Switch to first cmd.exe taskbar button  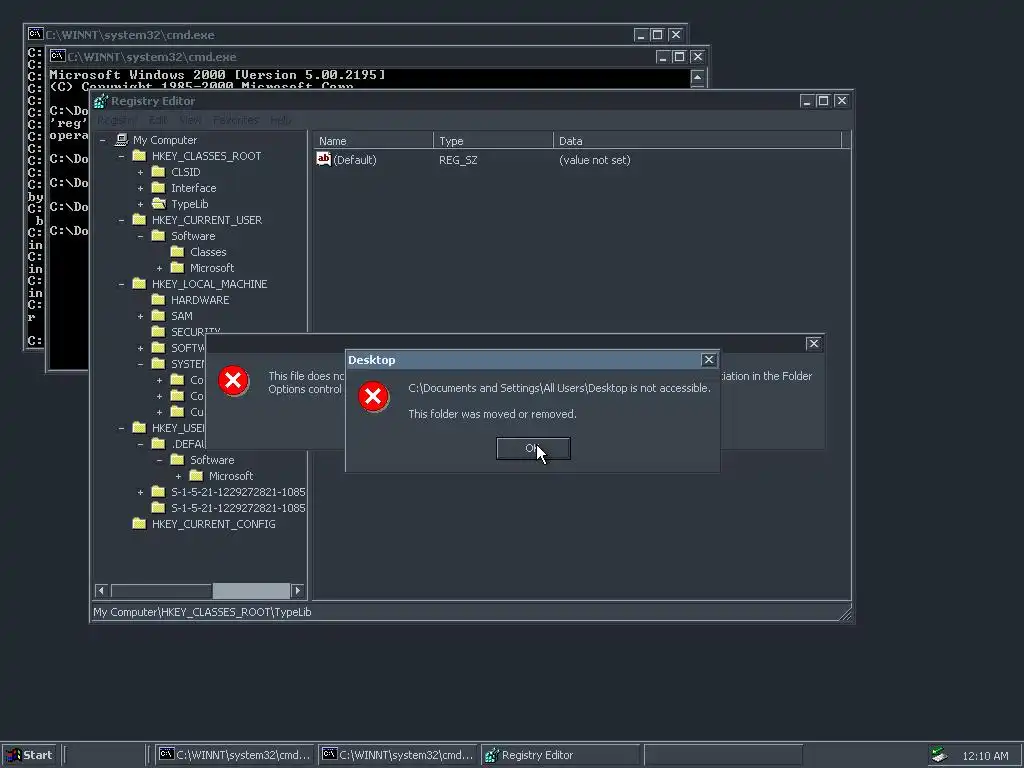tap(235, 755)
